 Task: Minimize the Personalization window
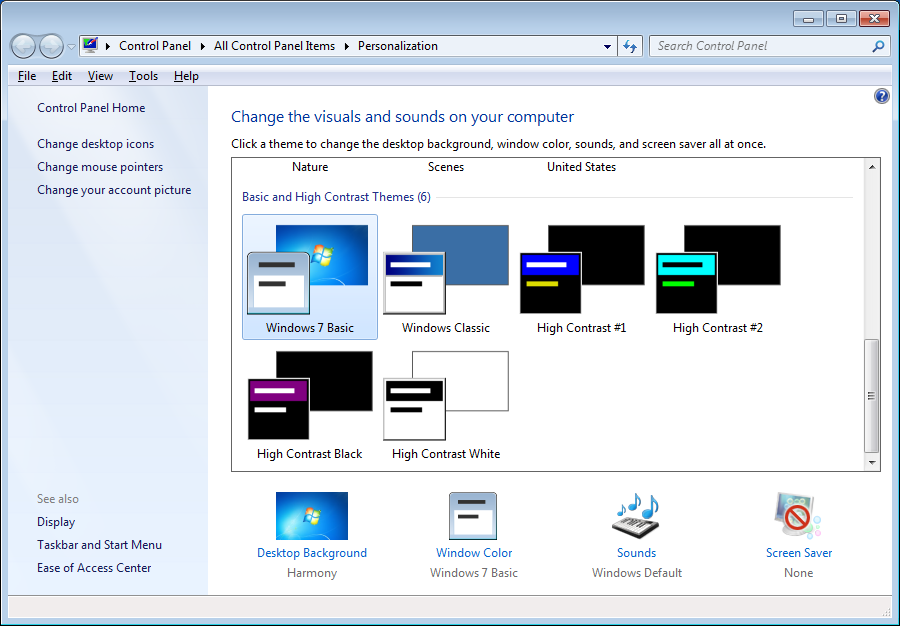click(x=808, y=19)
